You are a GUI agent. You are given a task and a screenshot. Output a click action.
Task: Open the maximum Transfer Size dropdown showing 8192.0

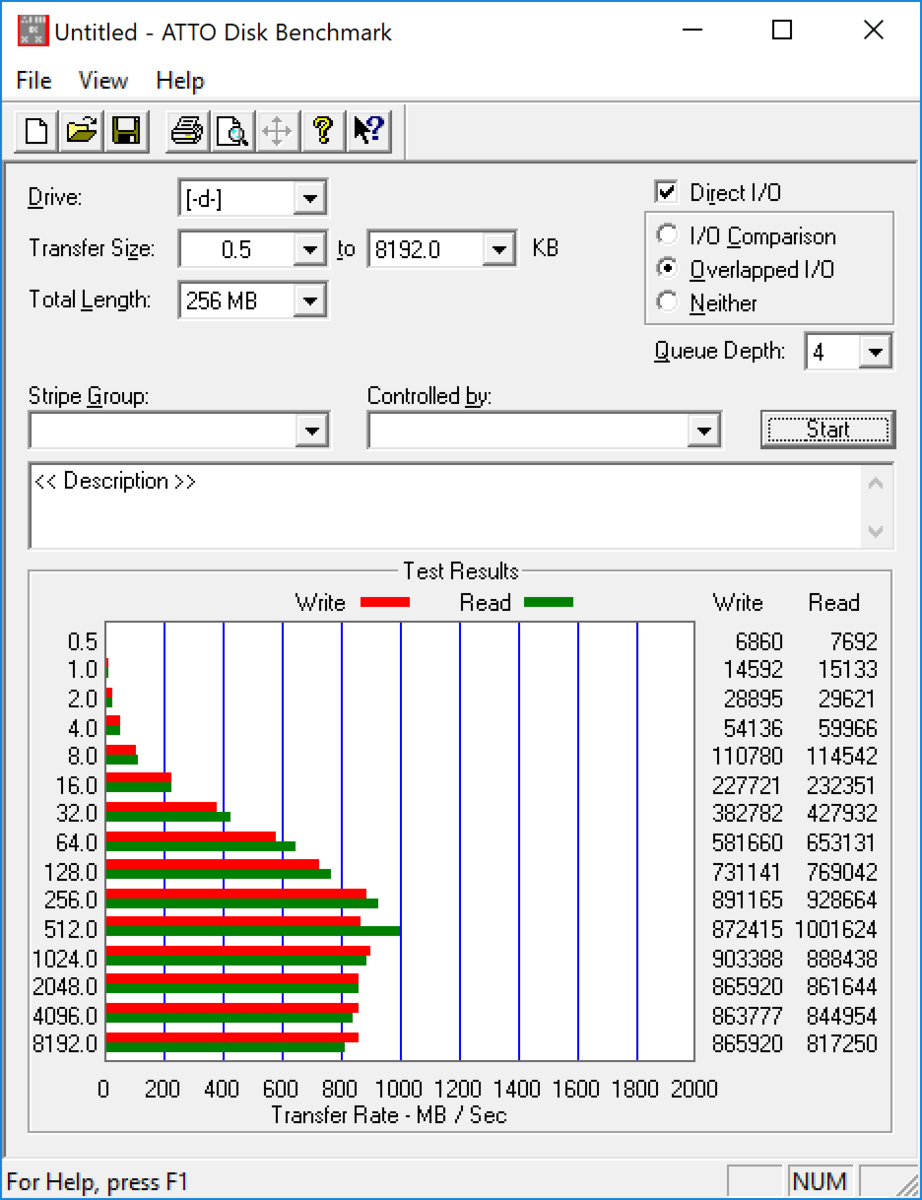pos(499,249)
